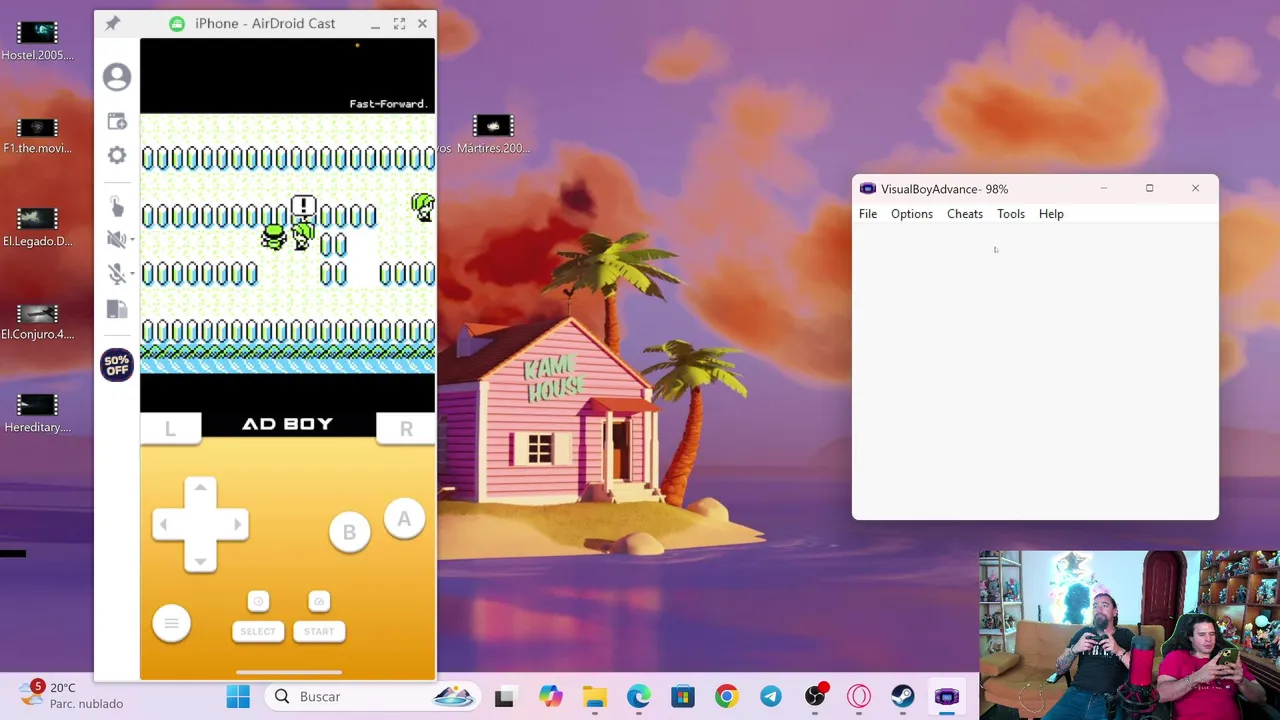Tap the D-pad left arrow

[165, 524]
